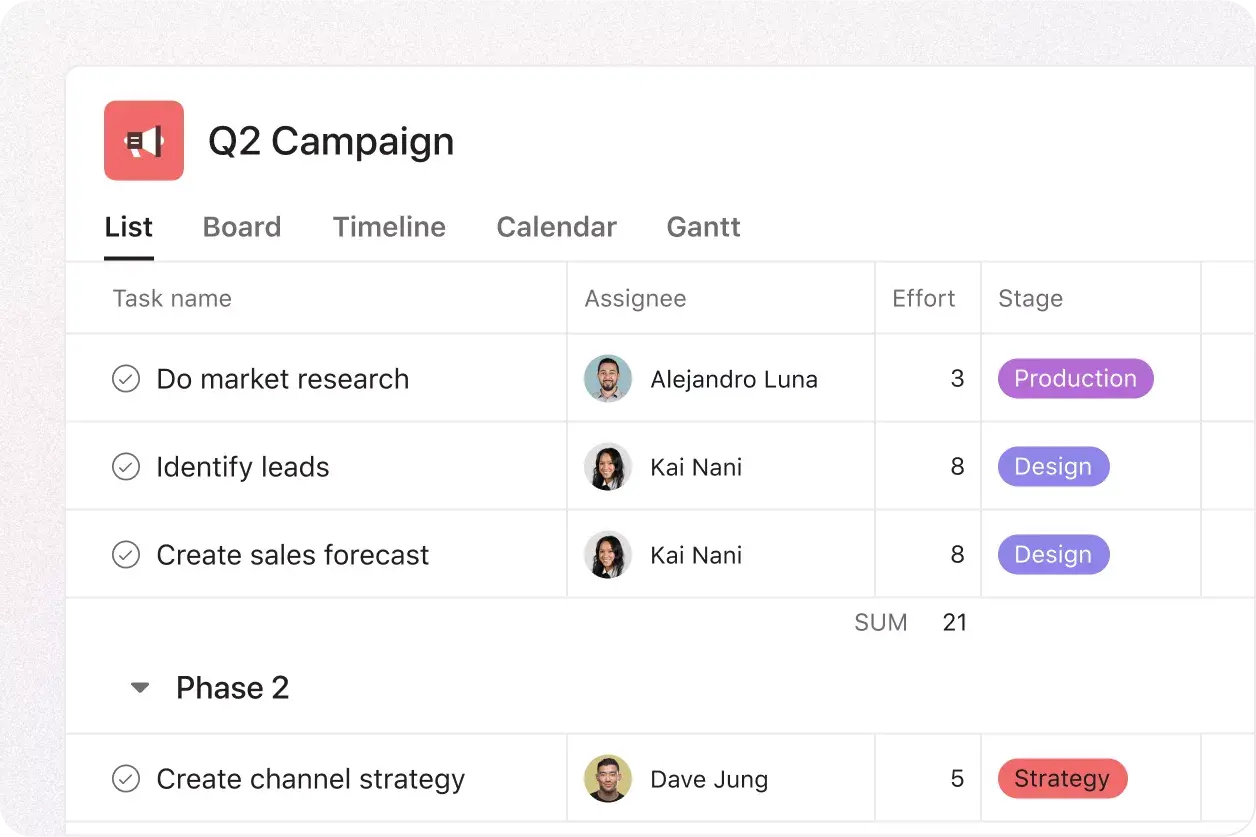Collapse the Phase 2 section

coord(140,687)
